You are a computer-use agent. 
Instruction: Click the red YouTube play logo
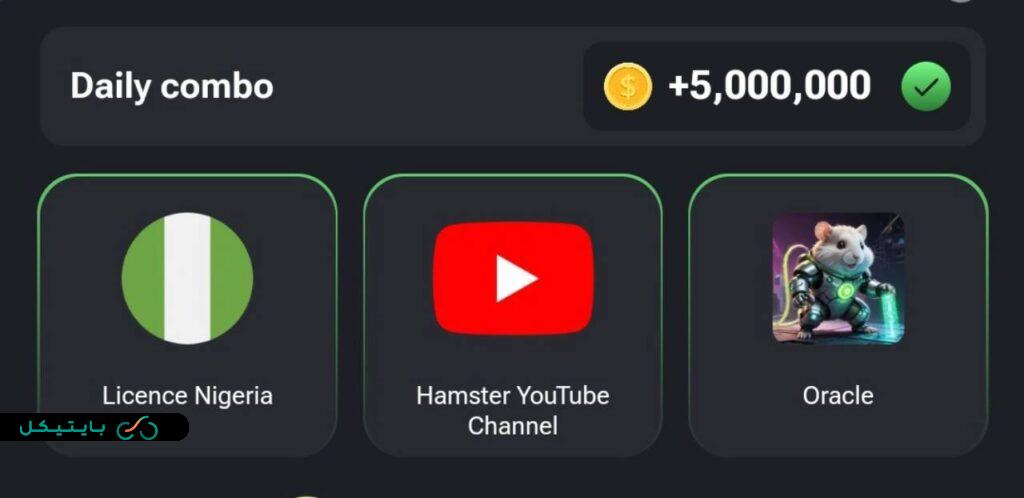(513, 278)
